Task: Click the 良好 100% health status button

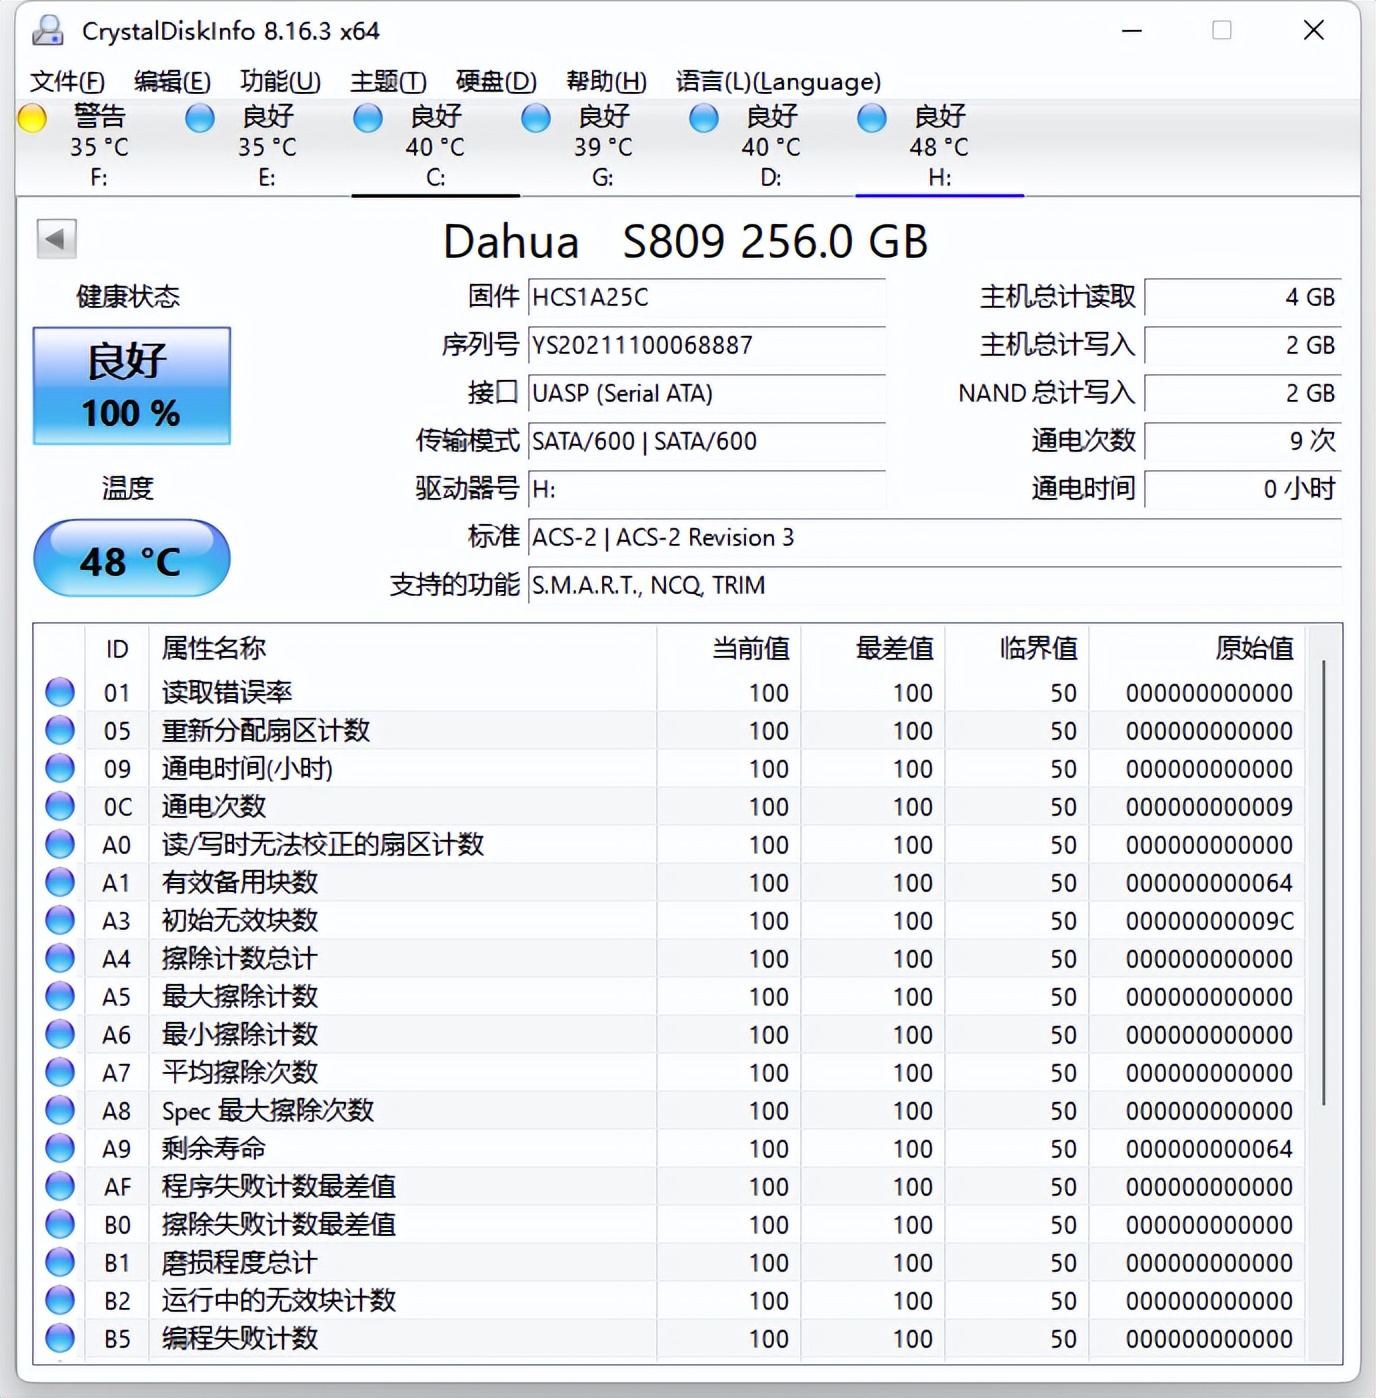Action: (x=131, y=385)
